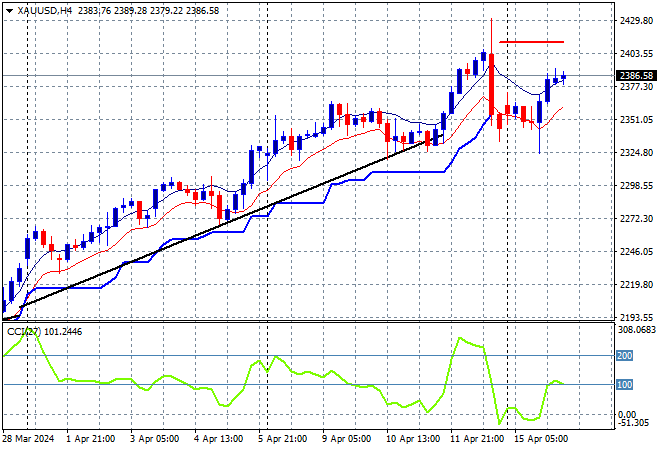
Task: Click time axis label 11 Apr 21:00
Action: tap(477, 439)
